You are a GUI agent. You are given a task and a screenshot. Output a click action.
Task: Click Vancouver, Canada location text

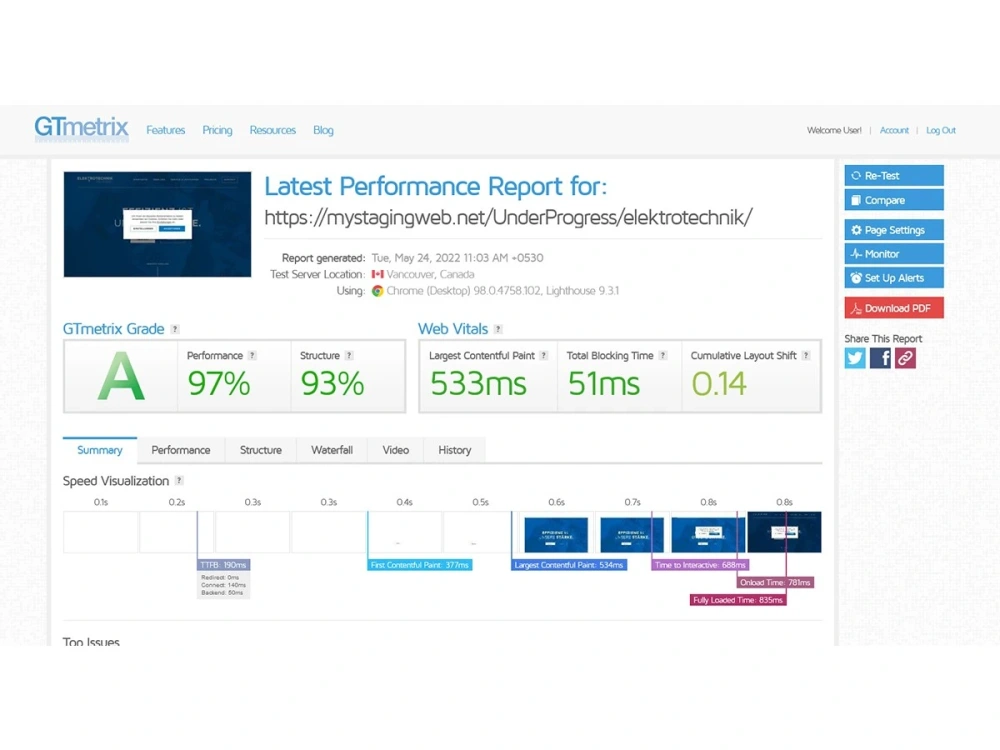pos(430,274)
